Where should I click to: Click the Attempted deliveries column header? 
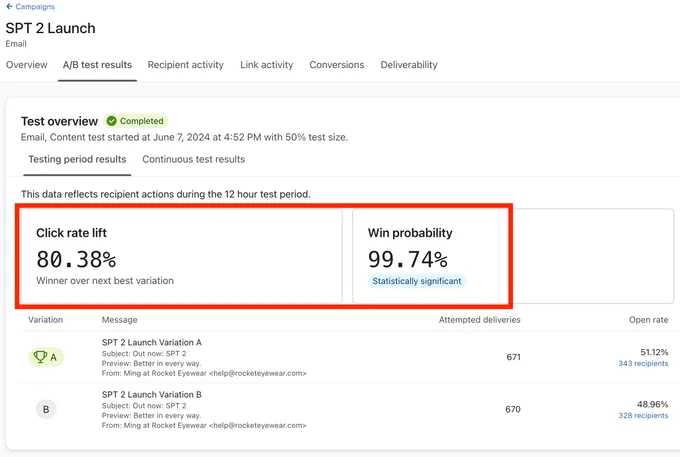(x=480, y=320)
